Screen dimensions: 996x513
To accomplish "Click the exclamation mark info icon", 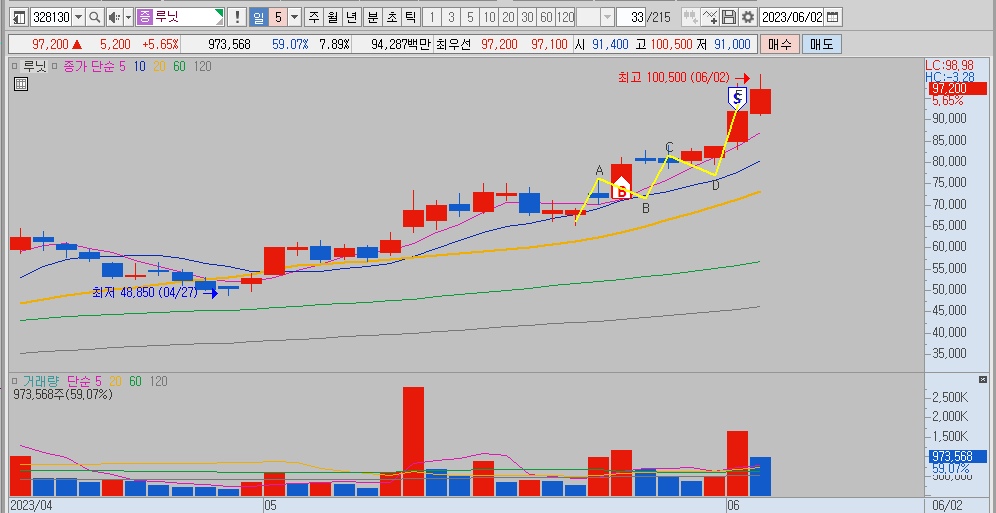I will tap(237, 17).
